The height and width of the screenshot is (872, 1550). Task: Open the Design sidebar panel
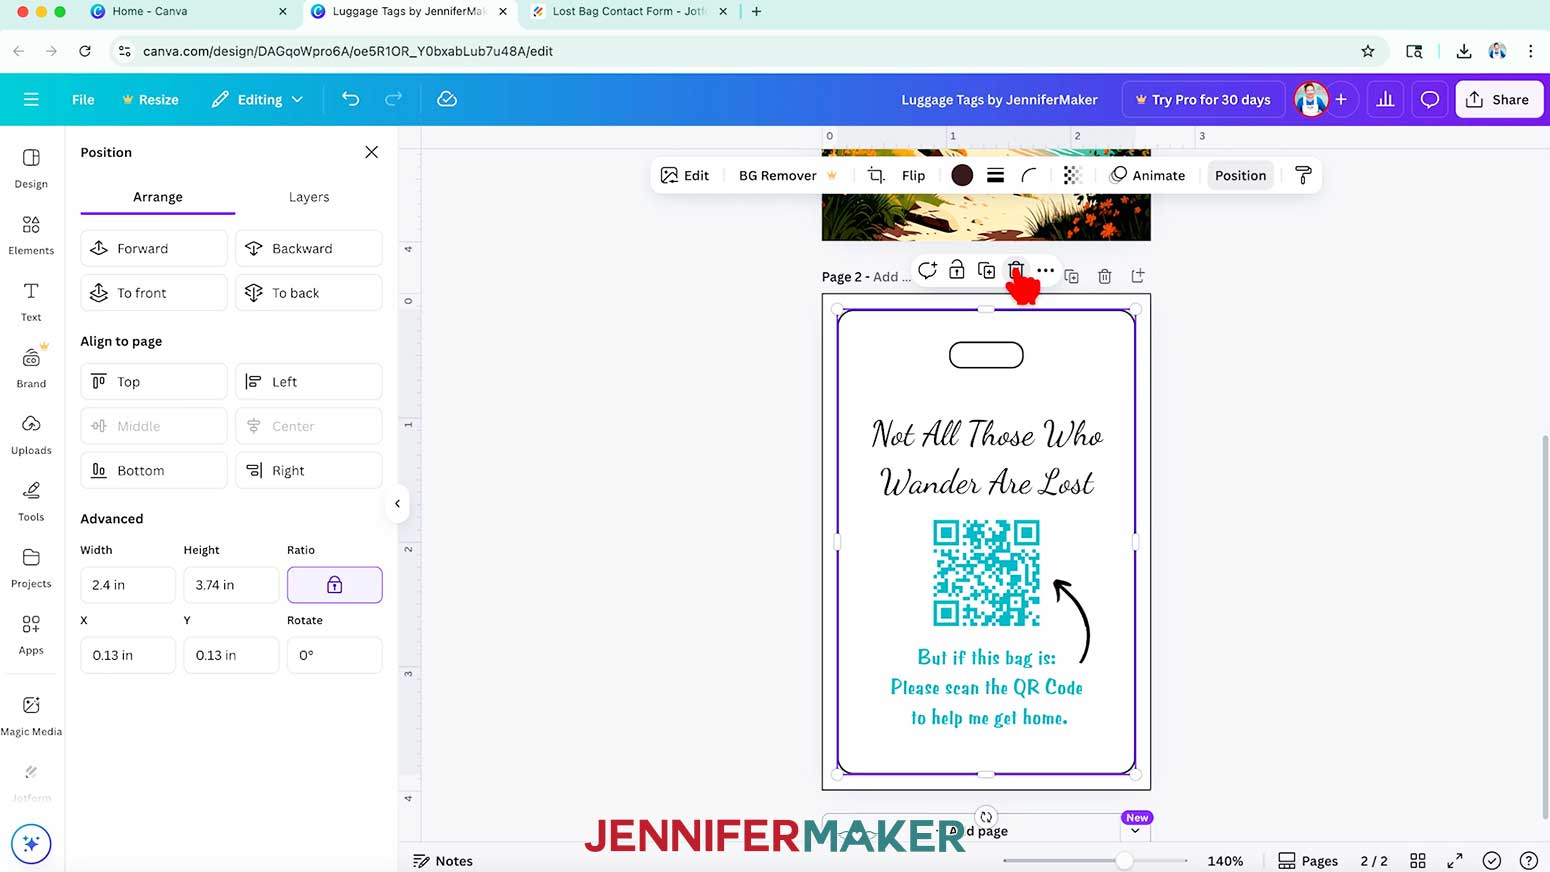point(31,168)
